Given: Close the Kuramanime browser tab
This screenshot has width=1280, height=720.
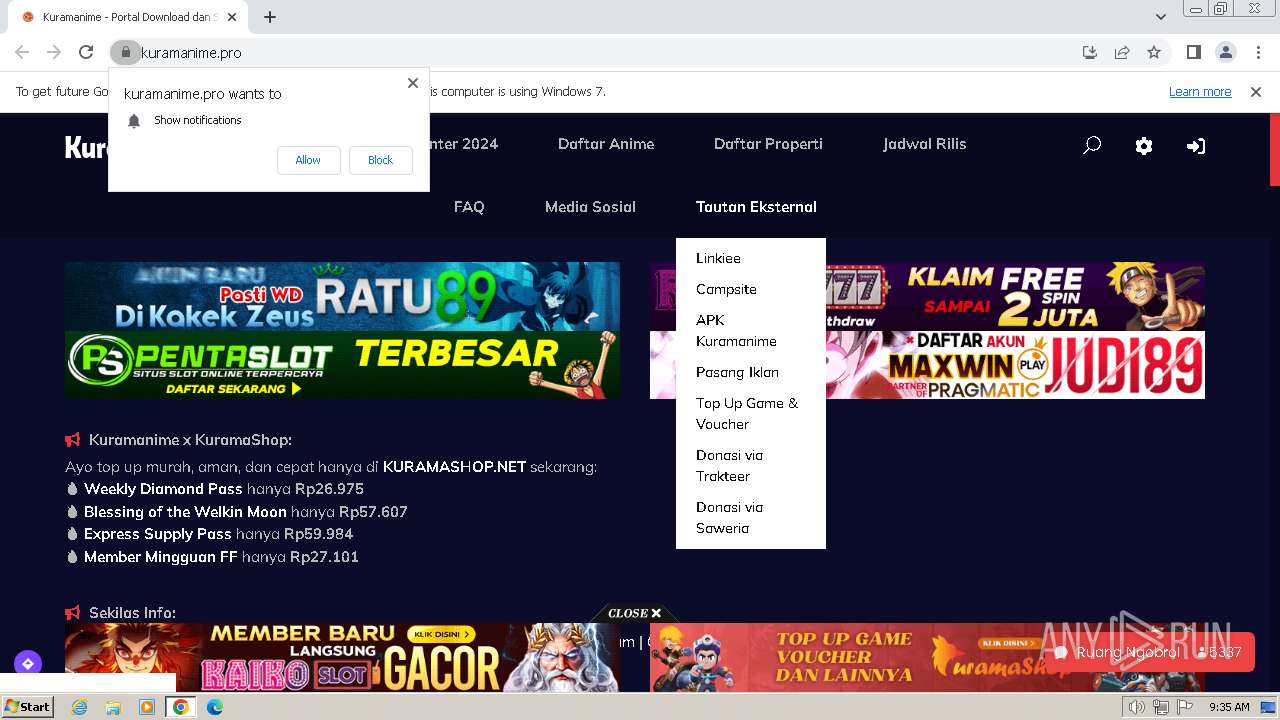Looking at the screenshot, I should coord(232,17).
